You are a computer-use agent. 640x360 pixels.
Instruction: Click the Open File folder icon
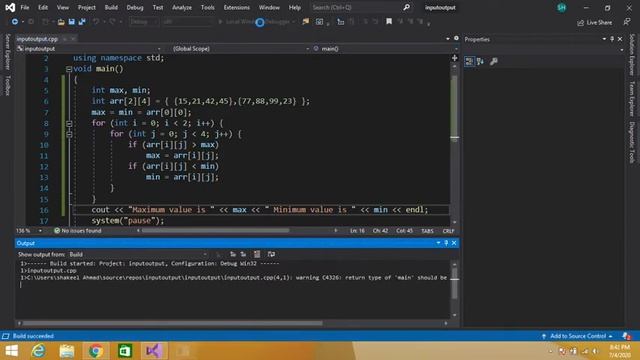click(x=61, y=22)
